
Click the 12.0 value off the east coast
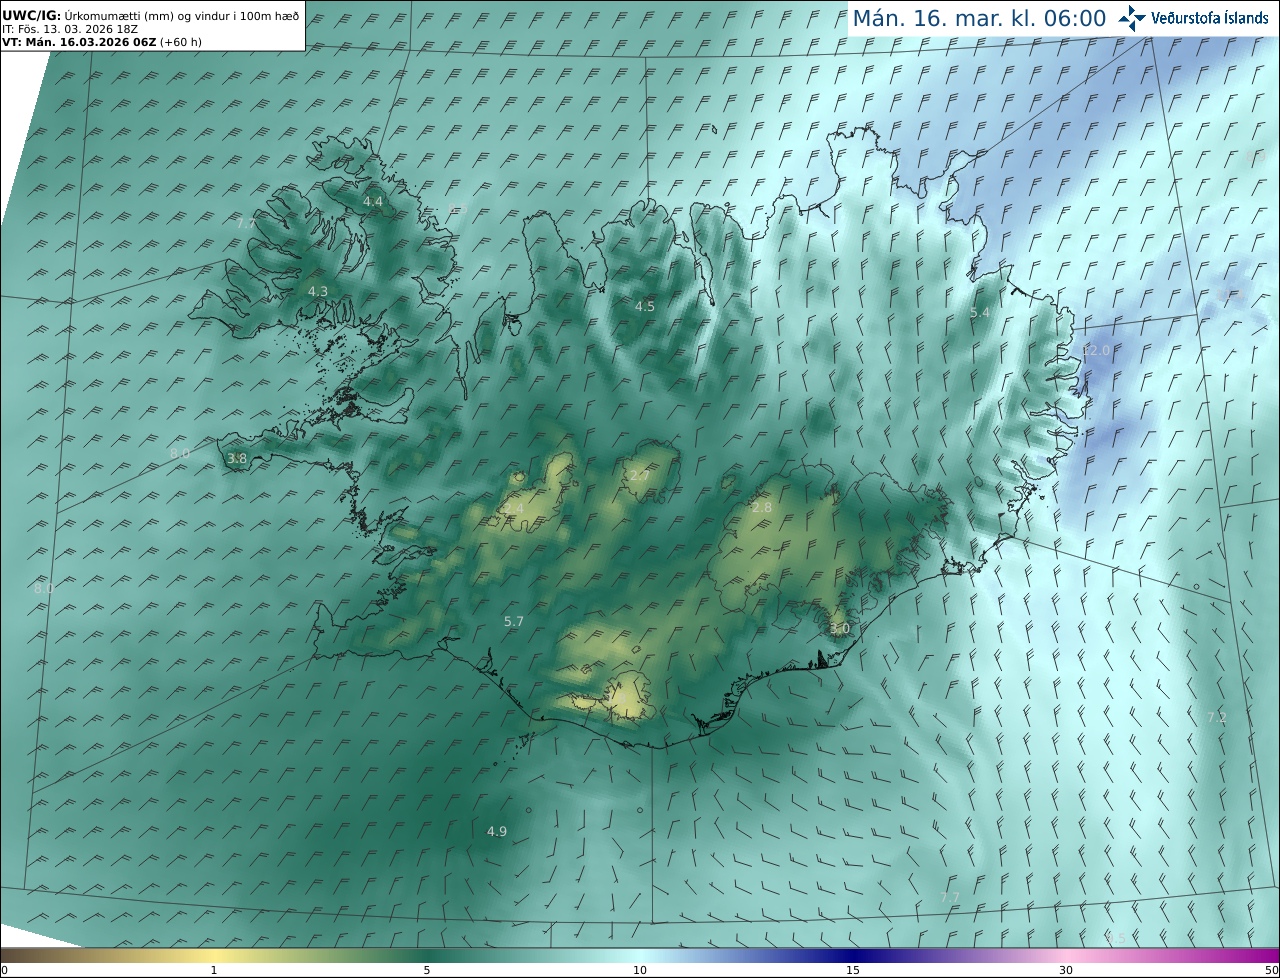pos(1096,351)
